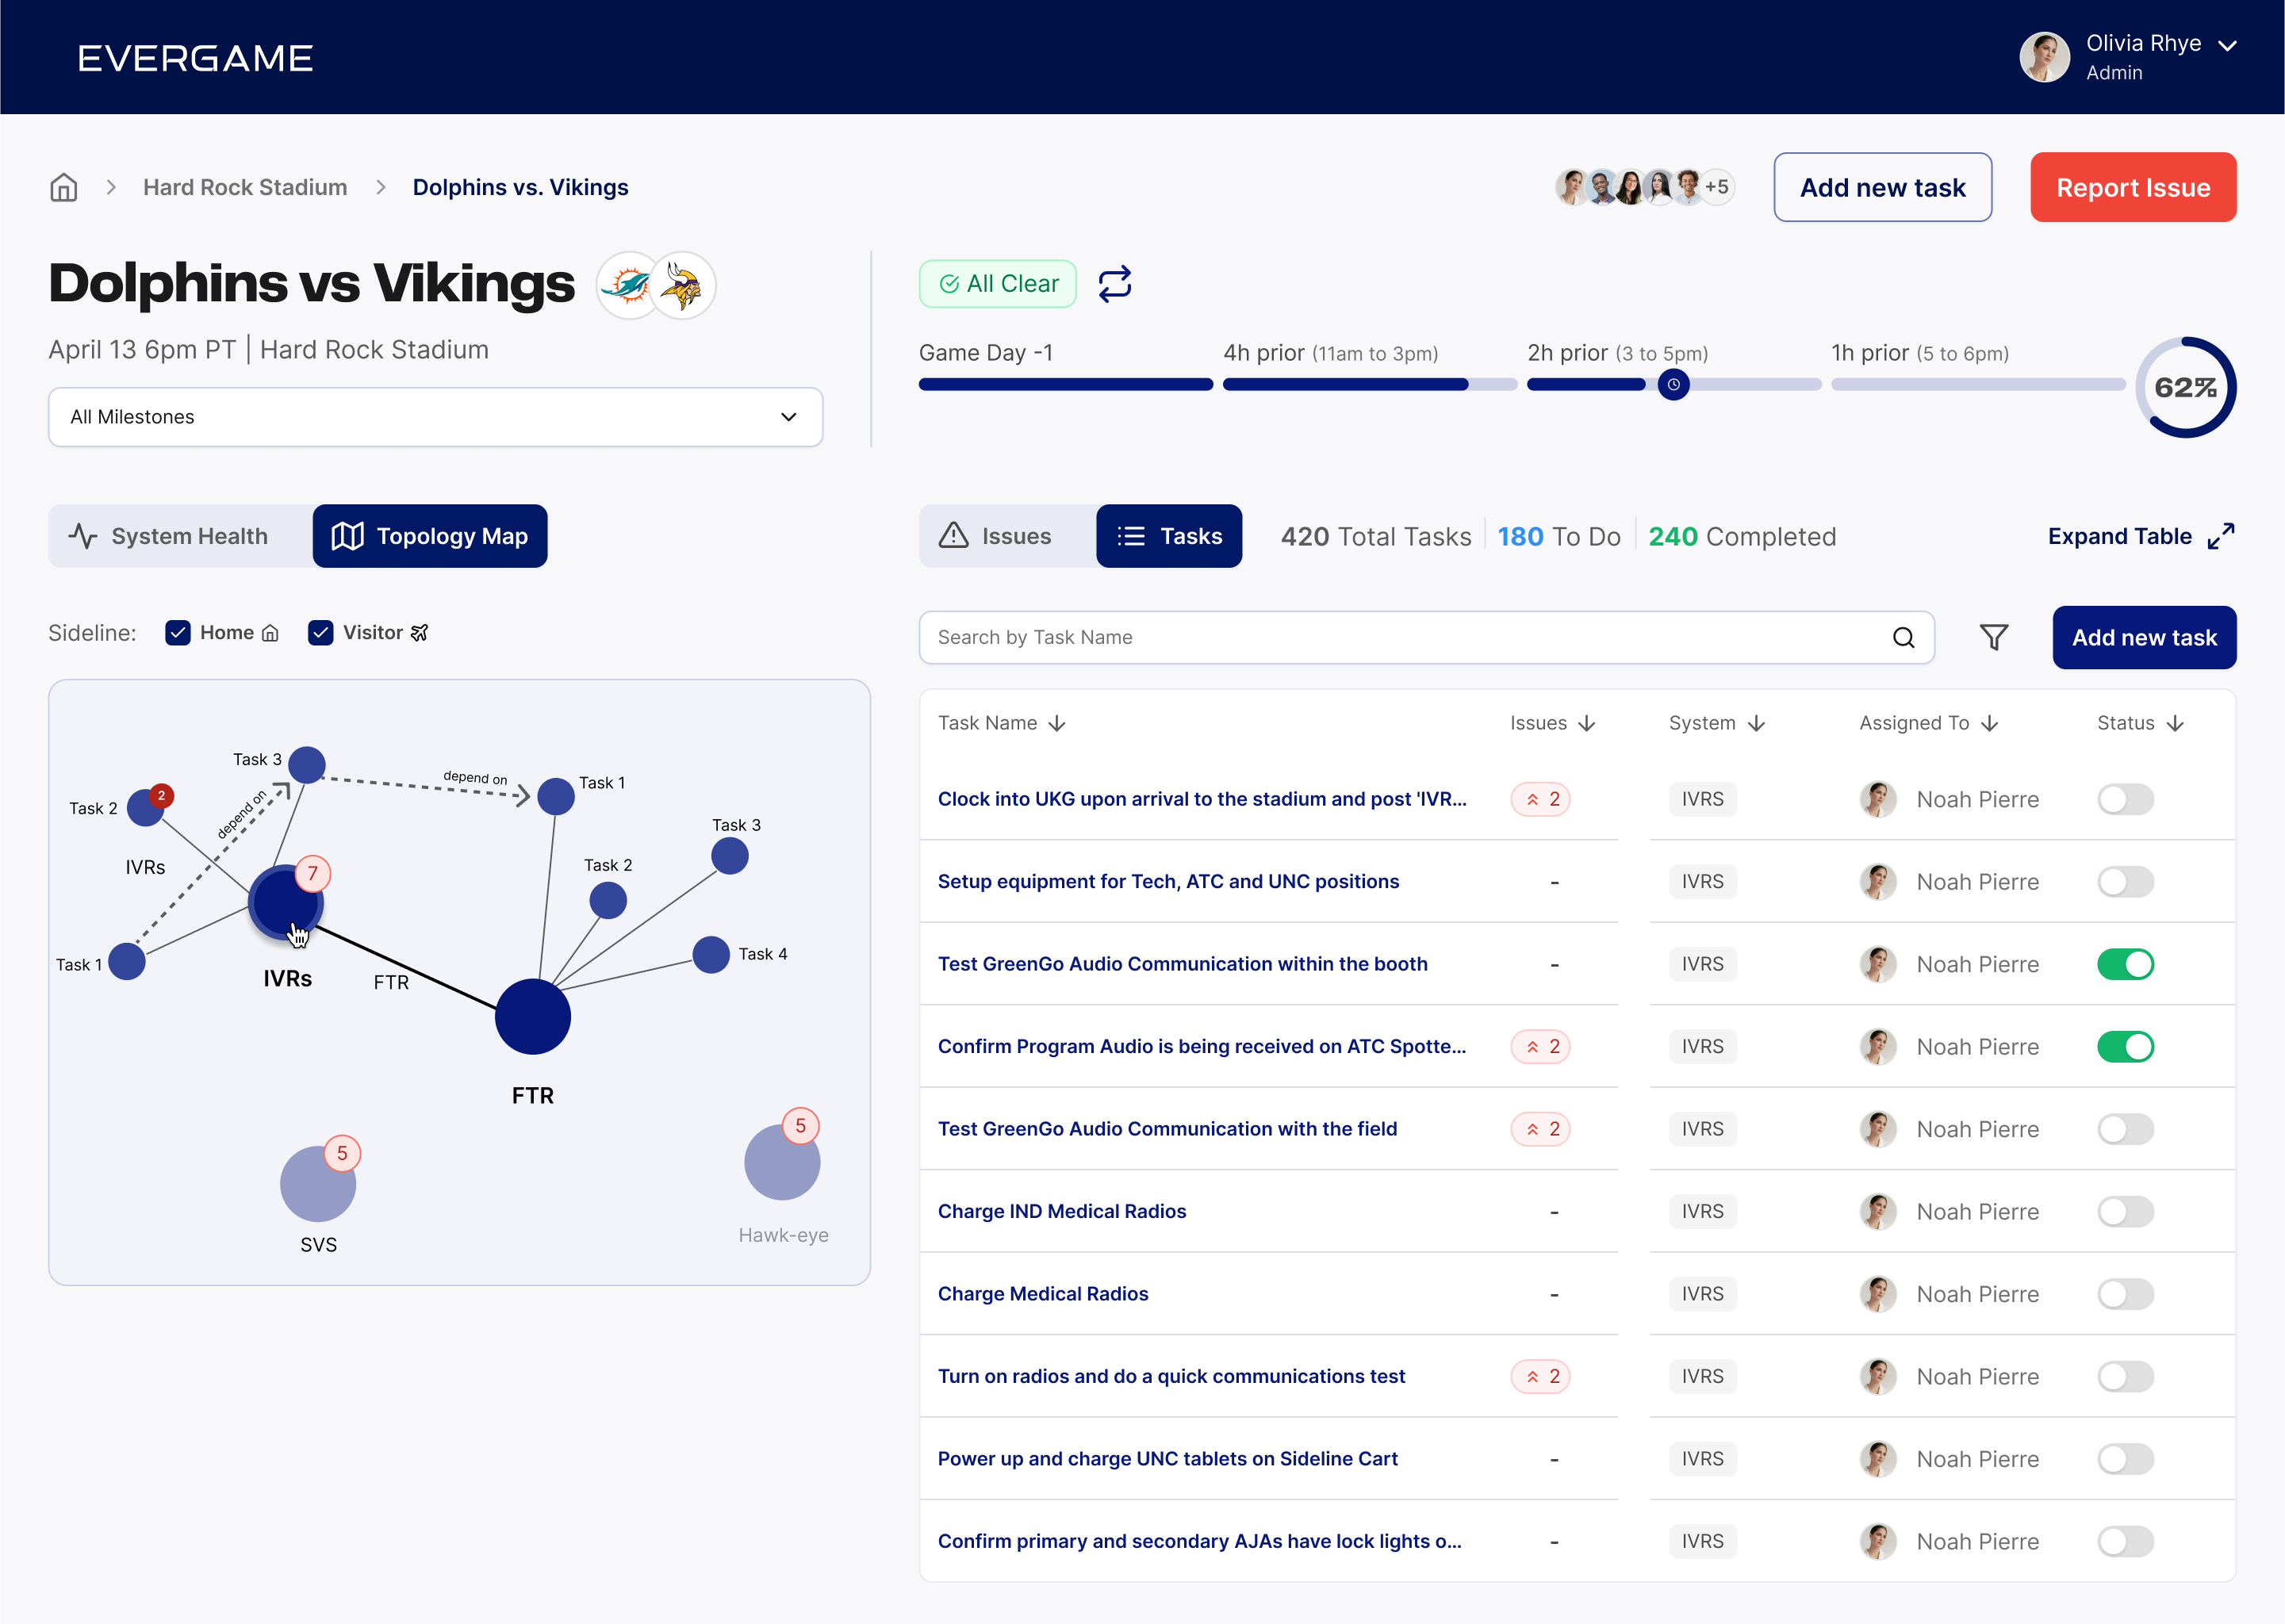Select the Hawk-eye topology node
The image size is (2285, 1624).
tap(782, 1162)
